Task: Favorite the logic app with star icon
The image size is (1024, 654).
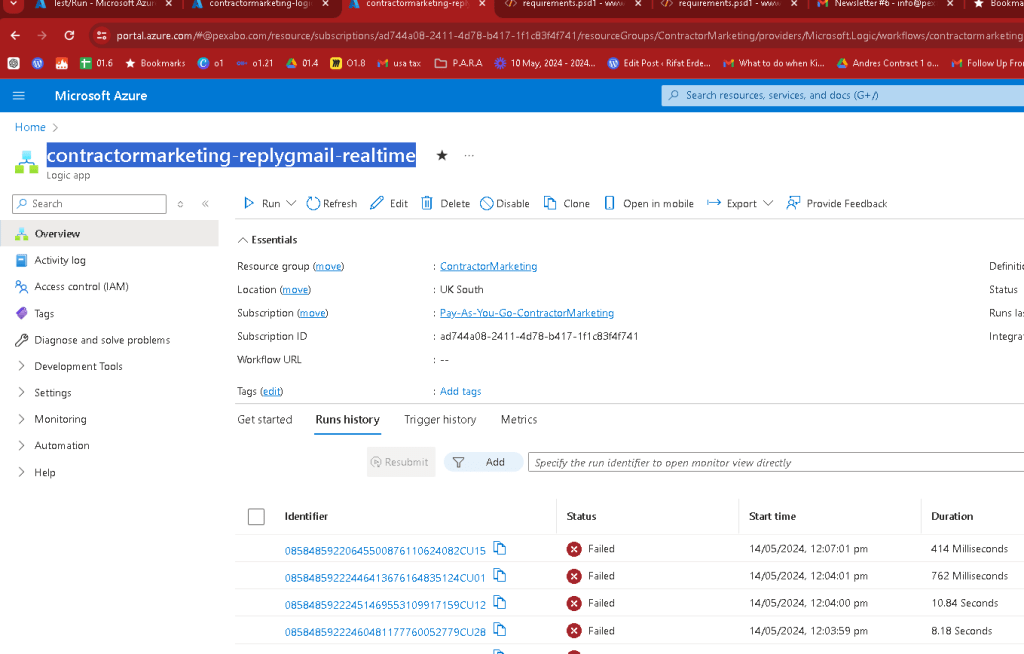Action: [442, 155]
